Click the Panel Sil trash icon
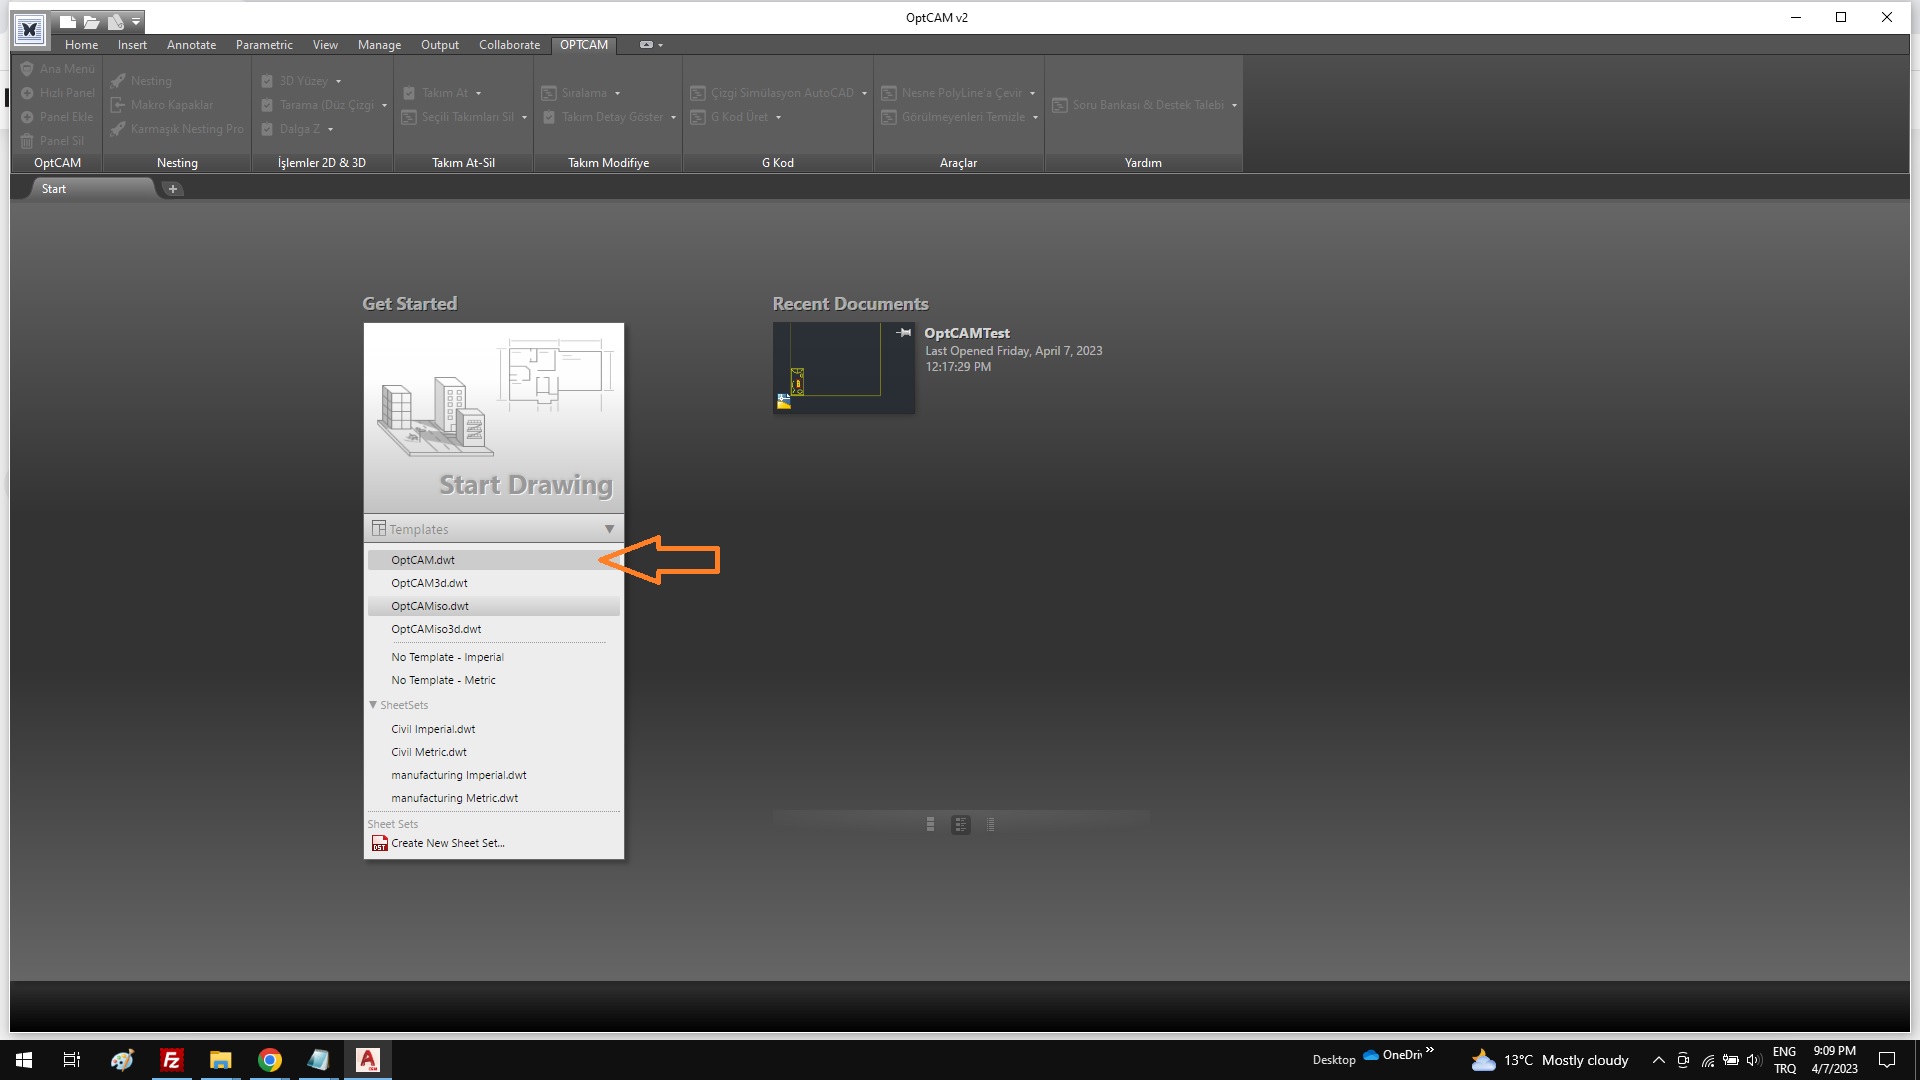Screen dimensions: 1920x1080 click(27, 141)
